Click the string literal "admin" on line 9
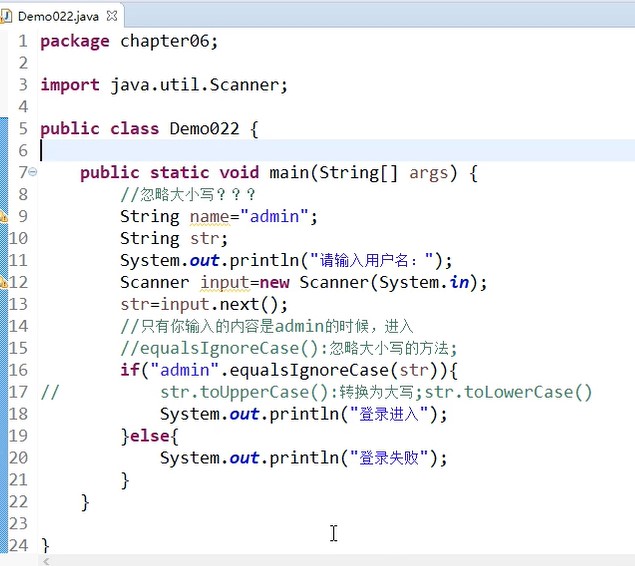The width and height of the screenshot is (635, 566). click(x=274, y=217)
